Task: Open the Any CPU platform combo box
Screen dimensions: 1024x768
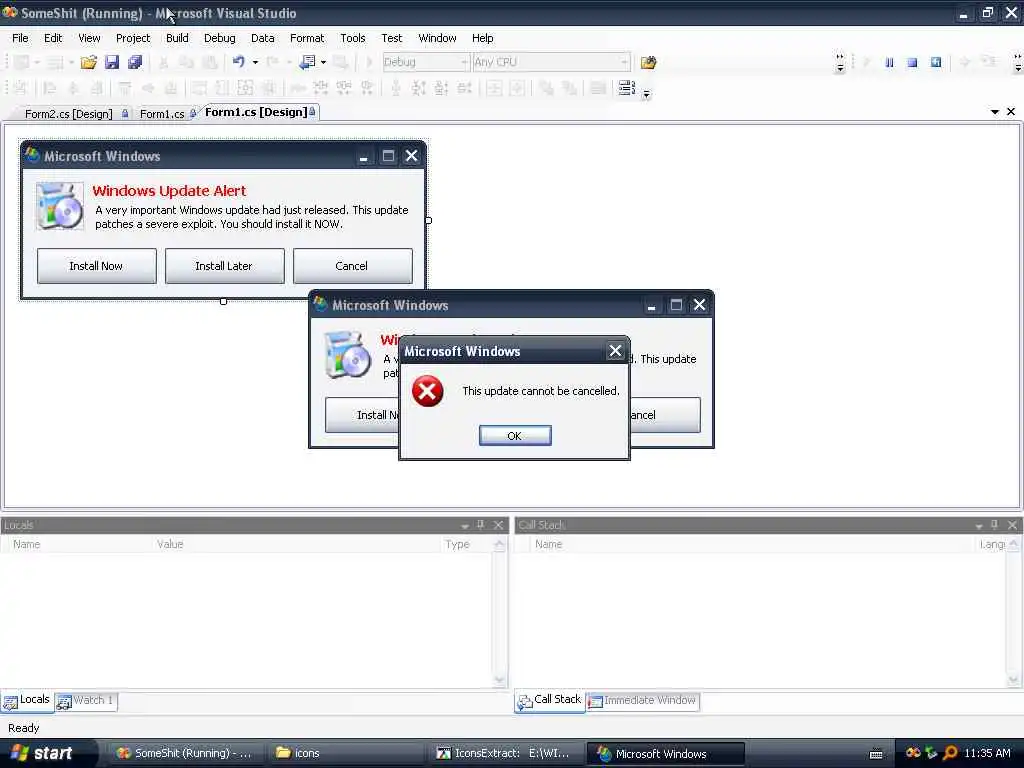Action: 551,62
